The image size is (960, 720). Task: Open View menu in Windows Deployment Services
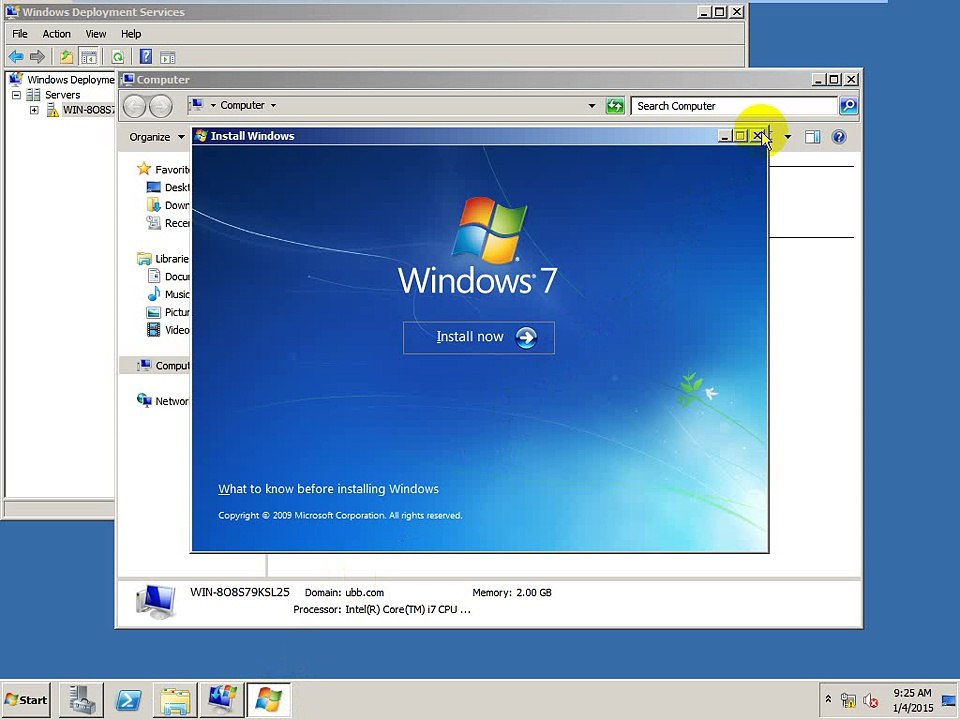(x=96, y=34)
